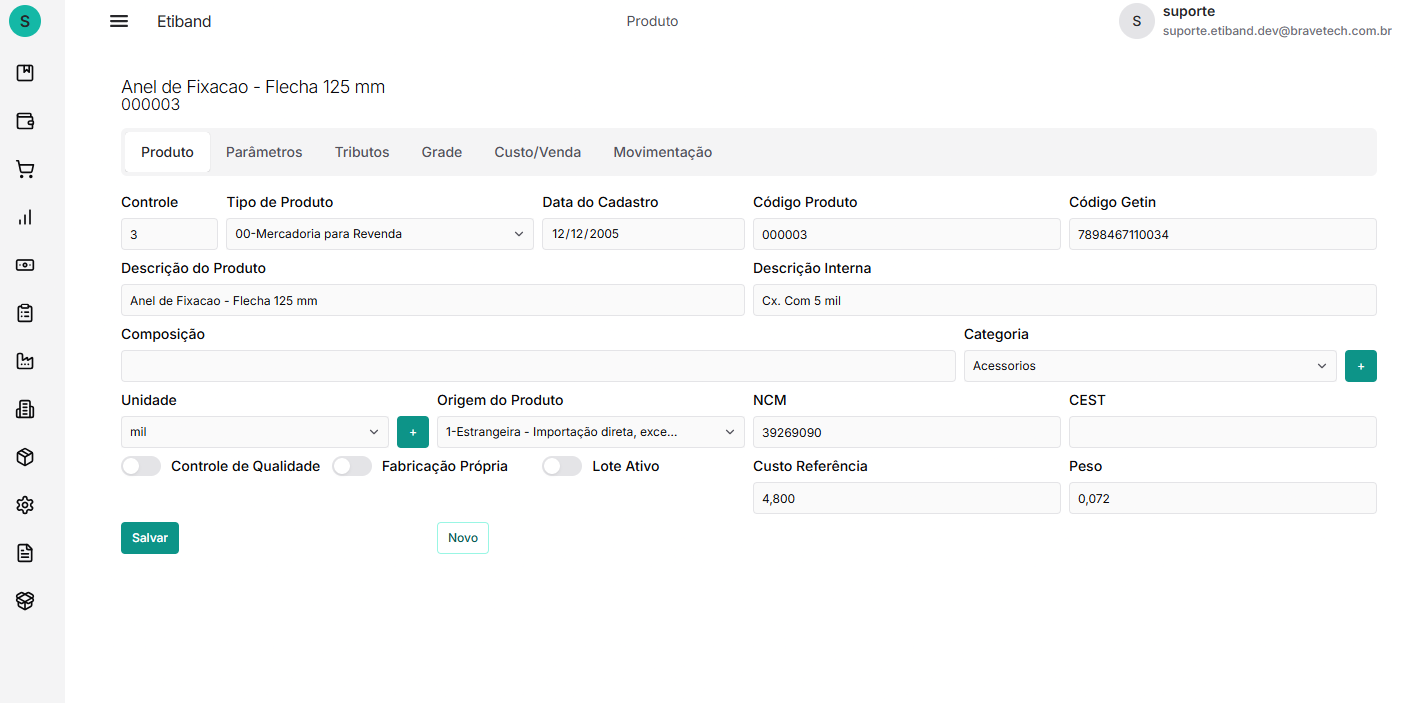1414x703 pixels.
Task: Open the hamburger menu
Action: point(119,21)
